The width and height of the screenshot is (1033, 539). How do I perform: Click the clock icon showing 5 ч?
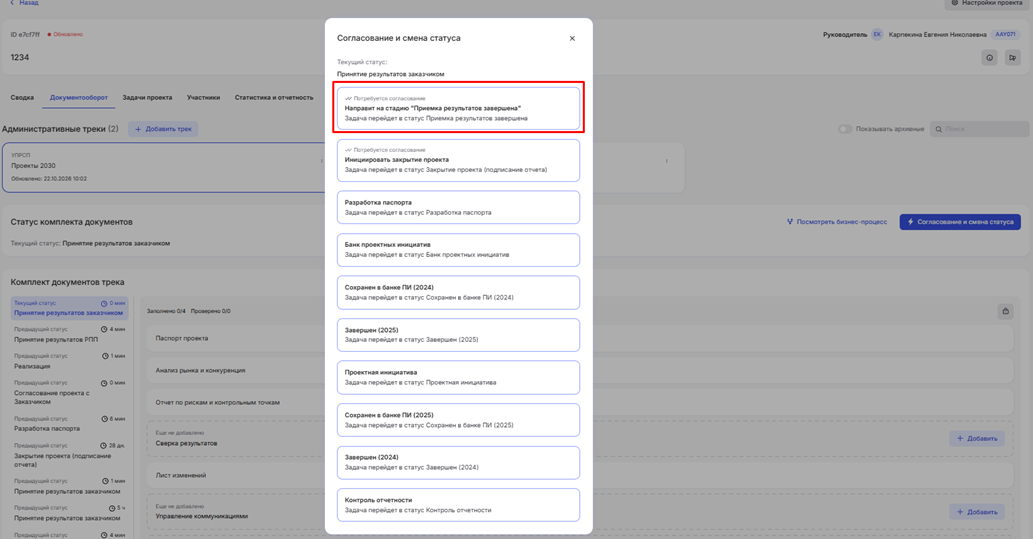point(112,508)
